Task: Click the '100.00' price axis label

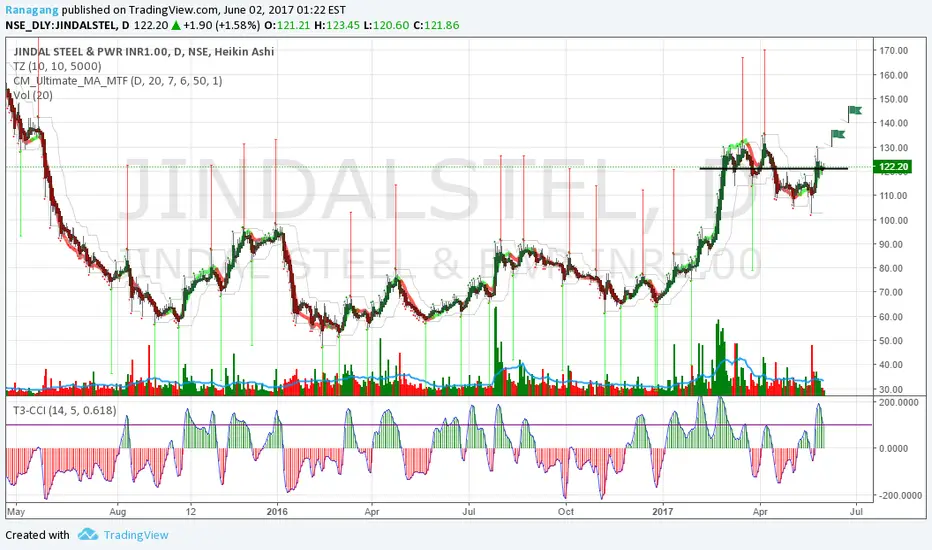Action: click(893, 220)
